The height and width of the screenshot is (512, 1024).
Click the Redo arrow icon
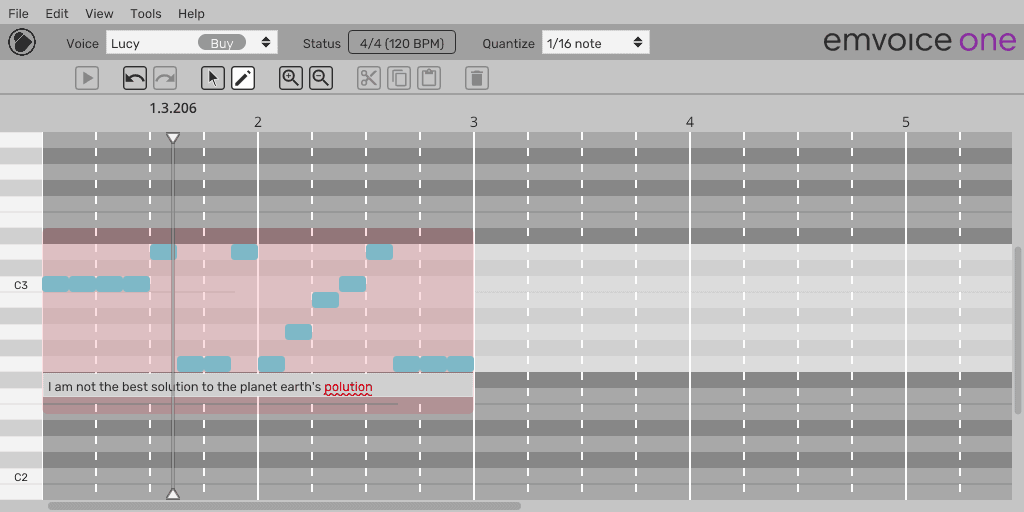[165, 77]
